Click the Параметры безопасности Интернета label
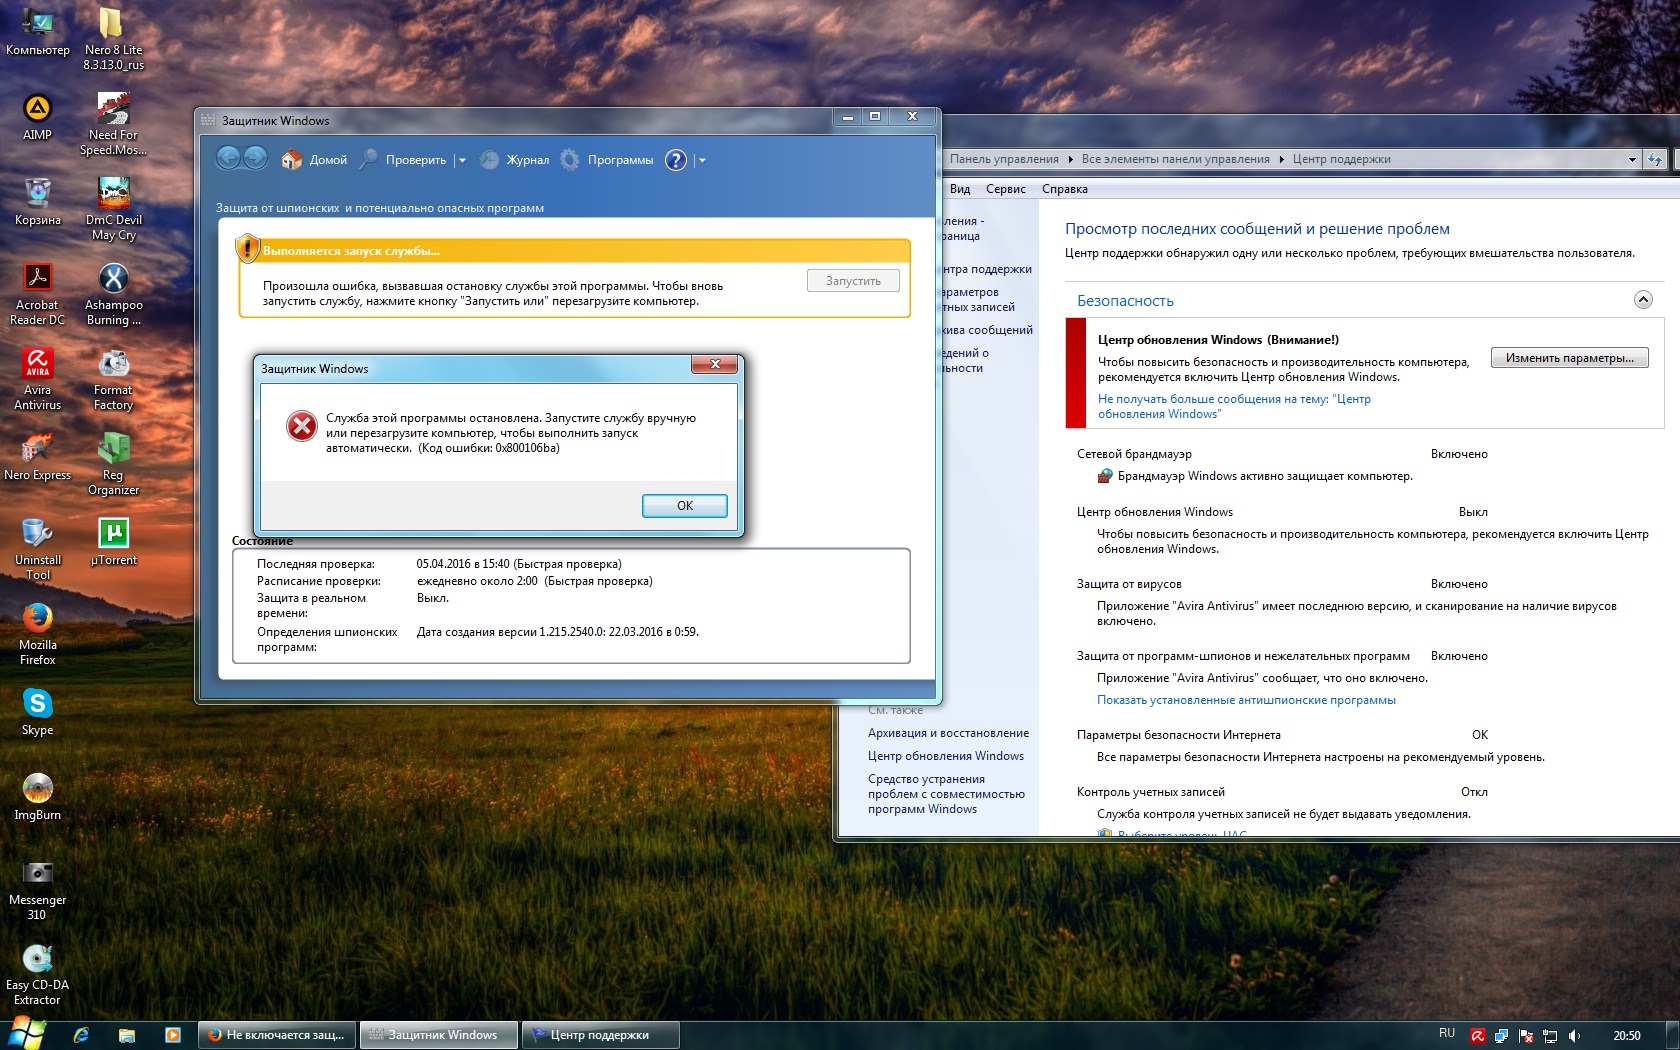The width and height of the screenshot is (1680, 1050). 1179,735
